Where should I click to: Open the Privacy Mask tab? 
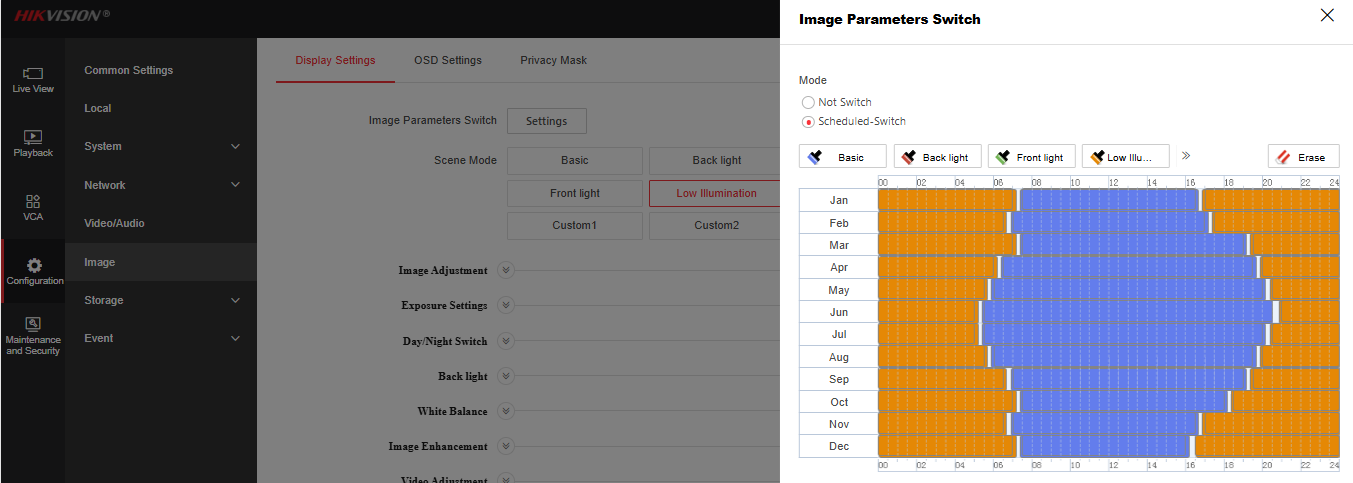tap(553, 60)
